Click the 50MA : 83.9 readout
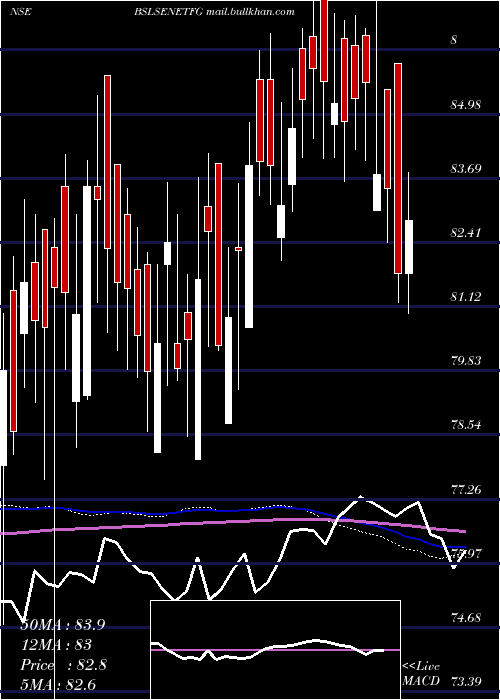This screenshot has width=500, height=700. click(x=63, y=625)
